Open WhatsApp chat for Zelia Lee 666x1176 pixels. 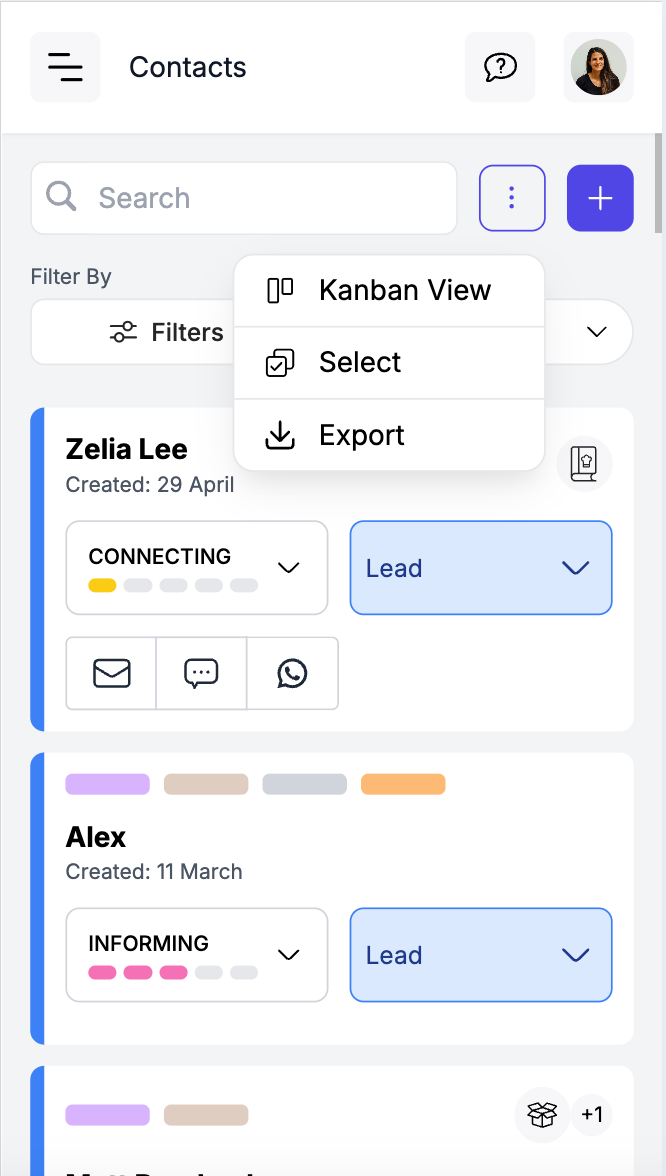tap(292, 673)
